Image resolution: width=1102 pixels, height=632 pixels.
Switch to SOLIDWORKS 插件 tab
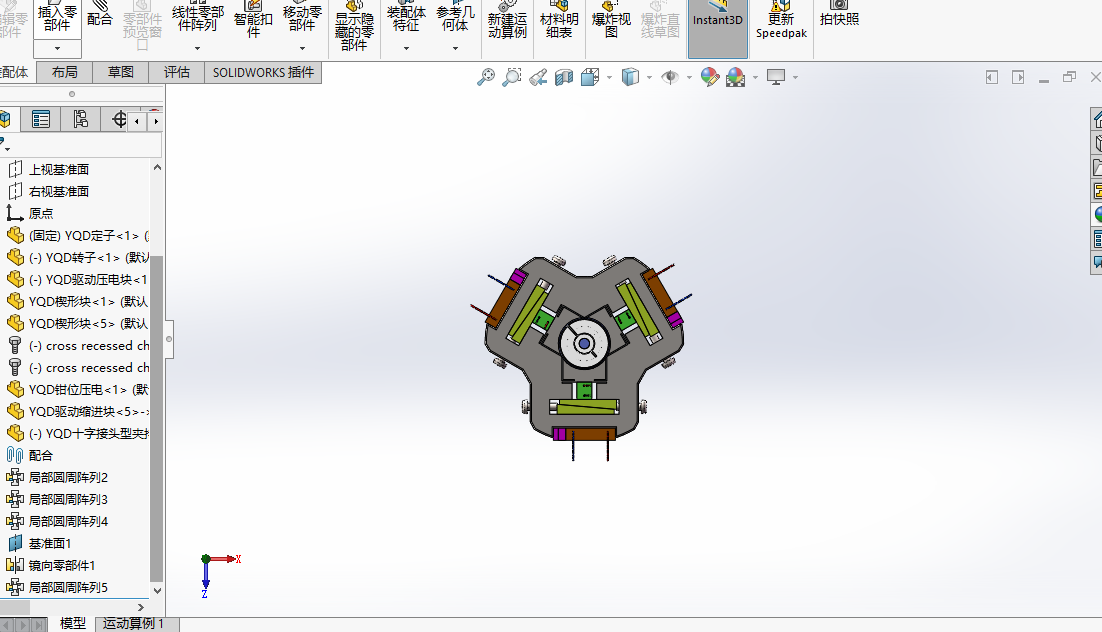click(x=264, y=72)
